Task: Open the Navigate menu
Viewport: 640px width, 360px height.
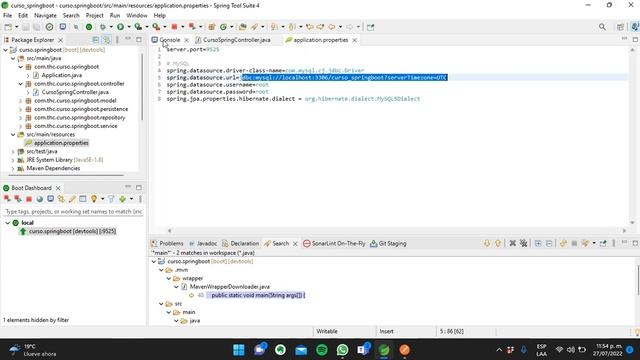Action: click(45, 16)
